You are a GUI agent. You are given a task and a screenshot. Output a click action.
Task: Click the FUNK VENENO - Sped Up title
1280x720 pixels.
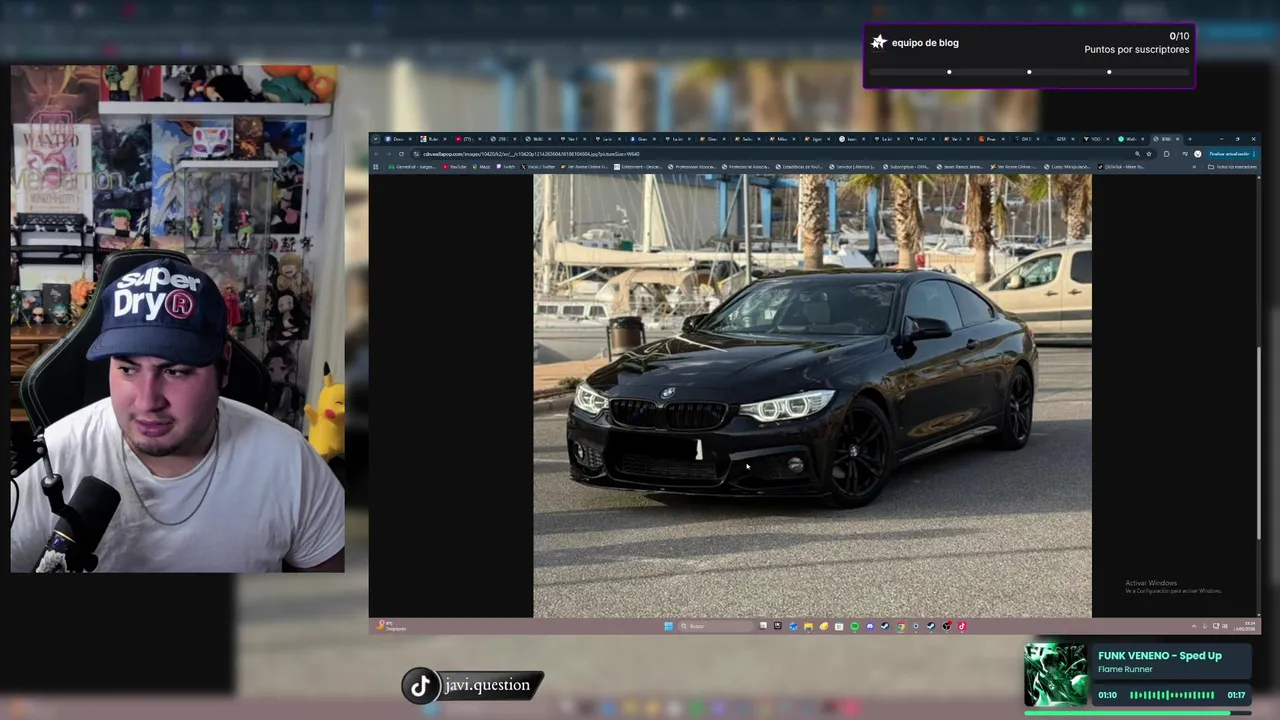click(1160, 656)
